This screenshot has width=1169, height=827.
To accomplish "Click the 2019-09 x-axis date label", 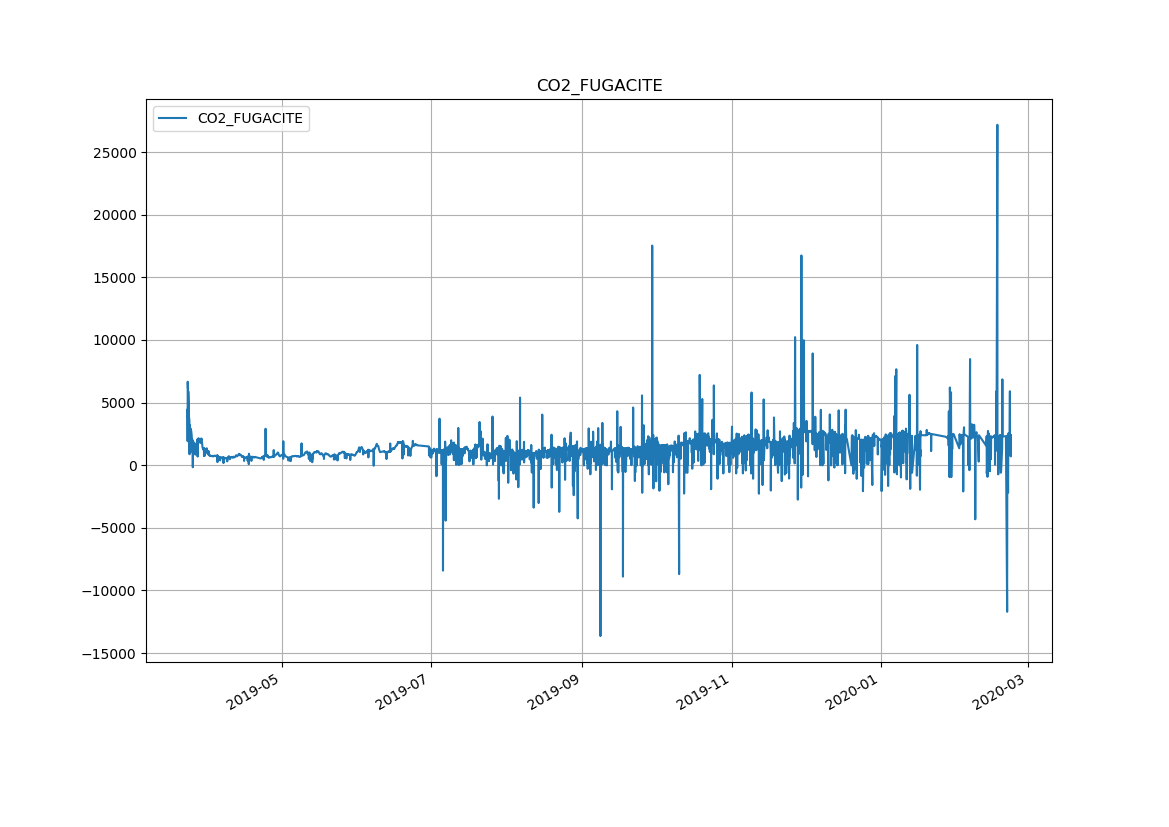I will pyautogui.click(x=556, y=690).
